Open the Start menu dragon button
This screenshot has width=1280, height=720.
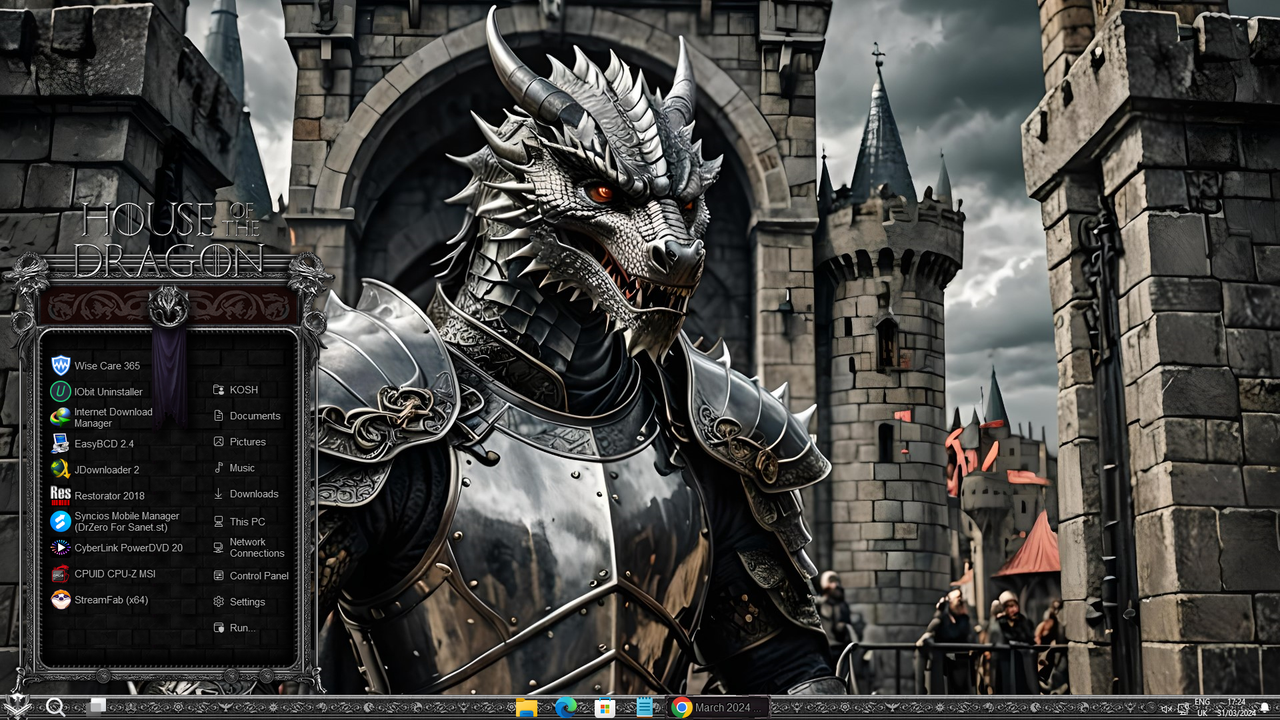[x=17, y=705]
